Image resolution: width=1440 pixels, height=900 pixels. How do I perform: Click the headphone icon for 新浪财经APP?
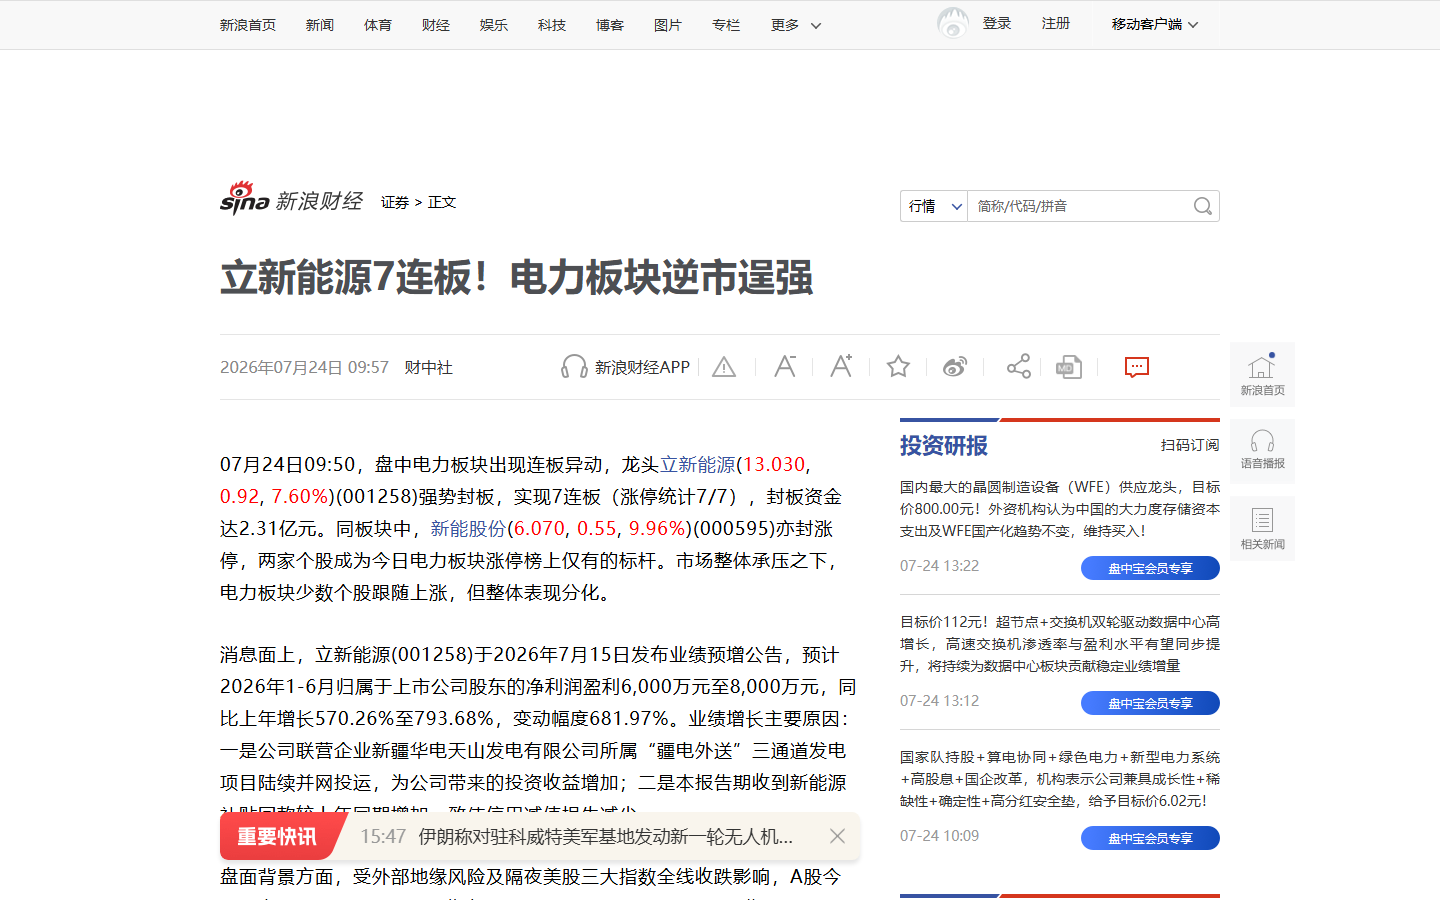pyautogui.click(x=574, y=367)
